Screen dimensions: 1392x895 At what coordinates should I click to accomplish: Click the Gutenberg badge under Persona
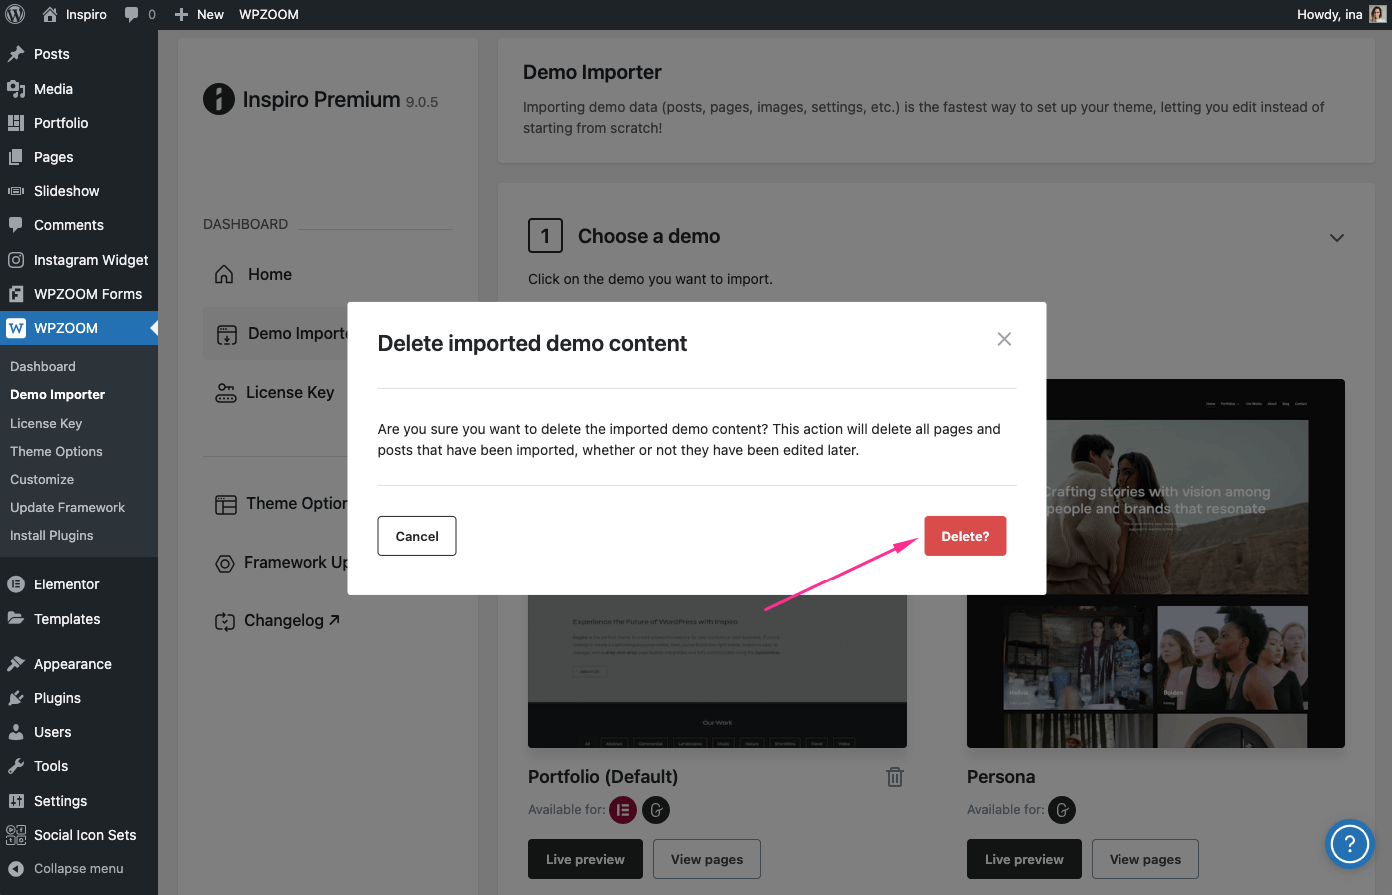(1062, 810)
